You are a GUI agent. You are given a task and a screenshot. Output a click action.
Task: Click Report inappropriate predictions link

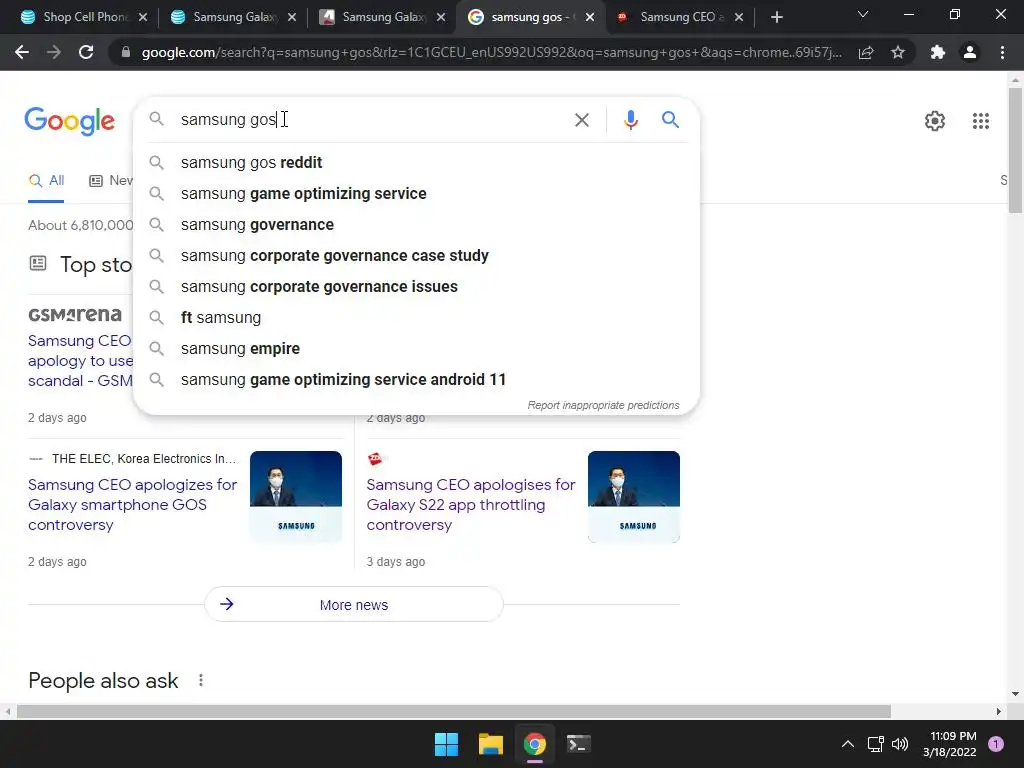(603, 406)
